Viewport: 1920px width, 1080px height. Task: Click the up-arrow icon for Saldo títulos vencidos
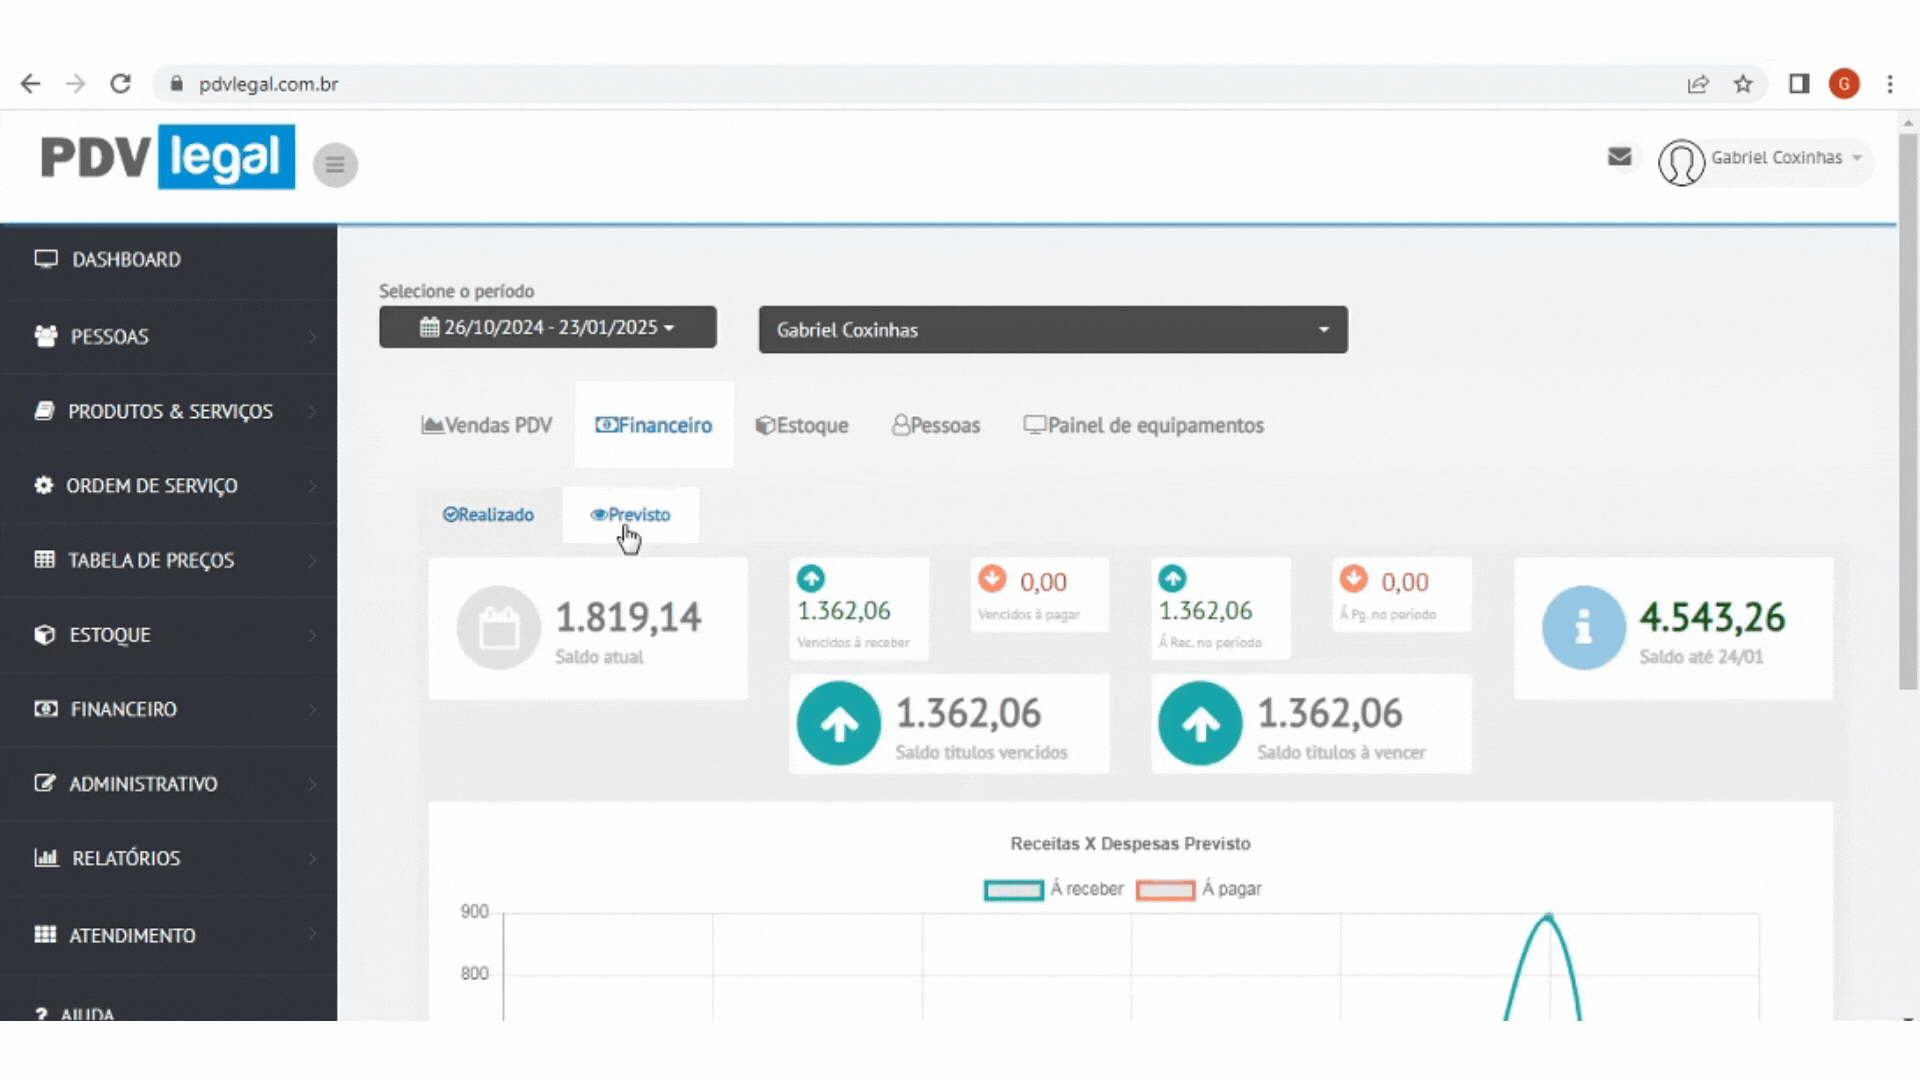click(838, 724)
